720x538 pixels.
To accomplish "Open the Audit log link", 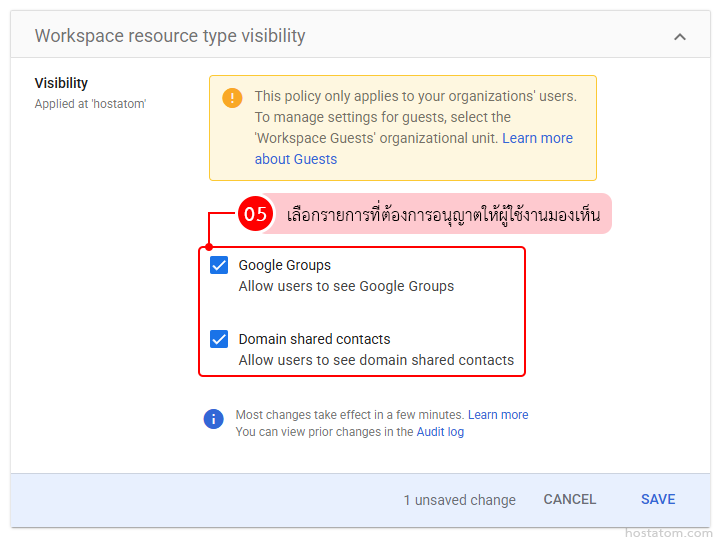I will coord(440,432).
